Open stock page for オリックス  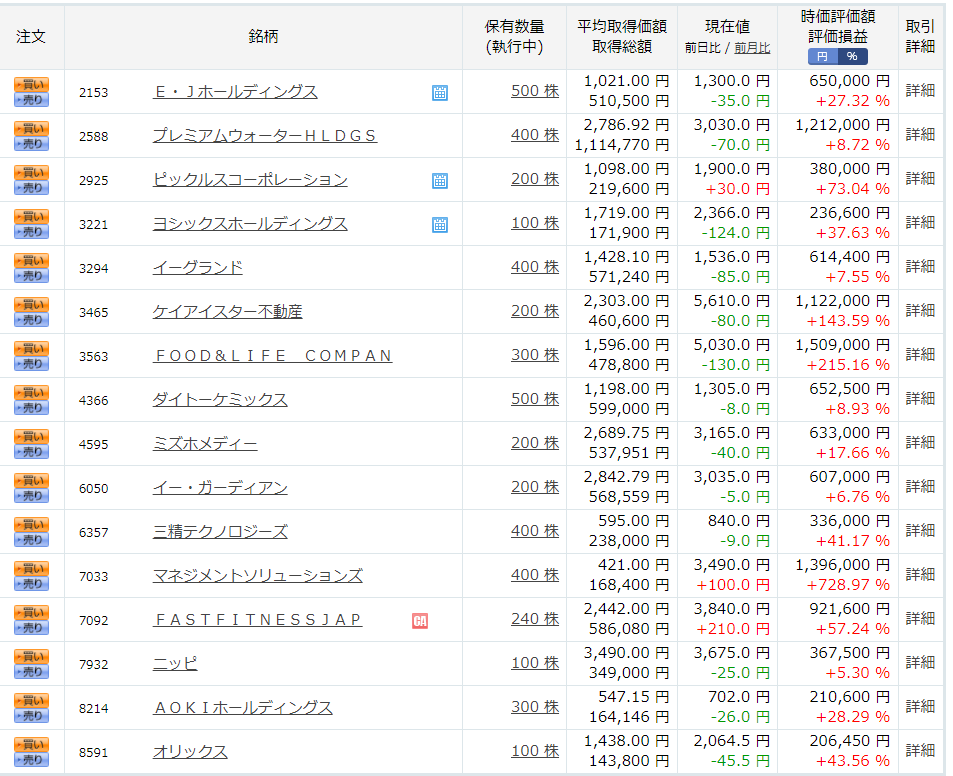tap(190, 752)
